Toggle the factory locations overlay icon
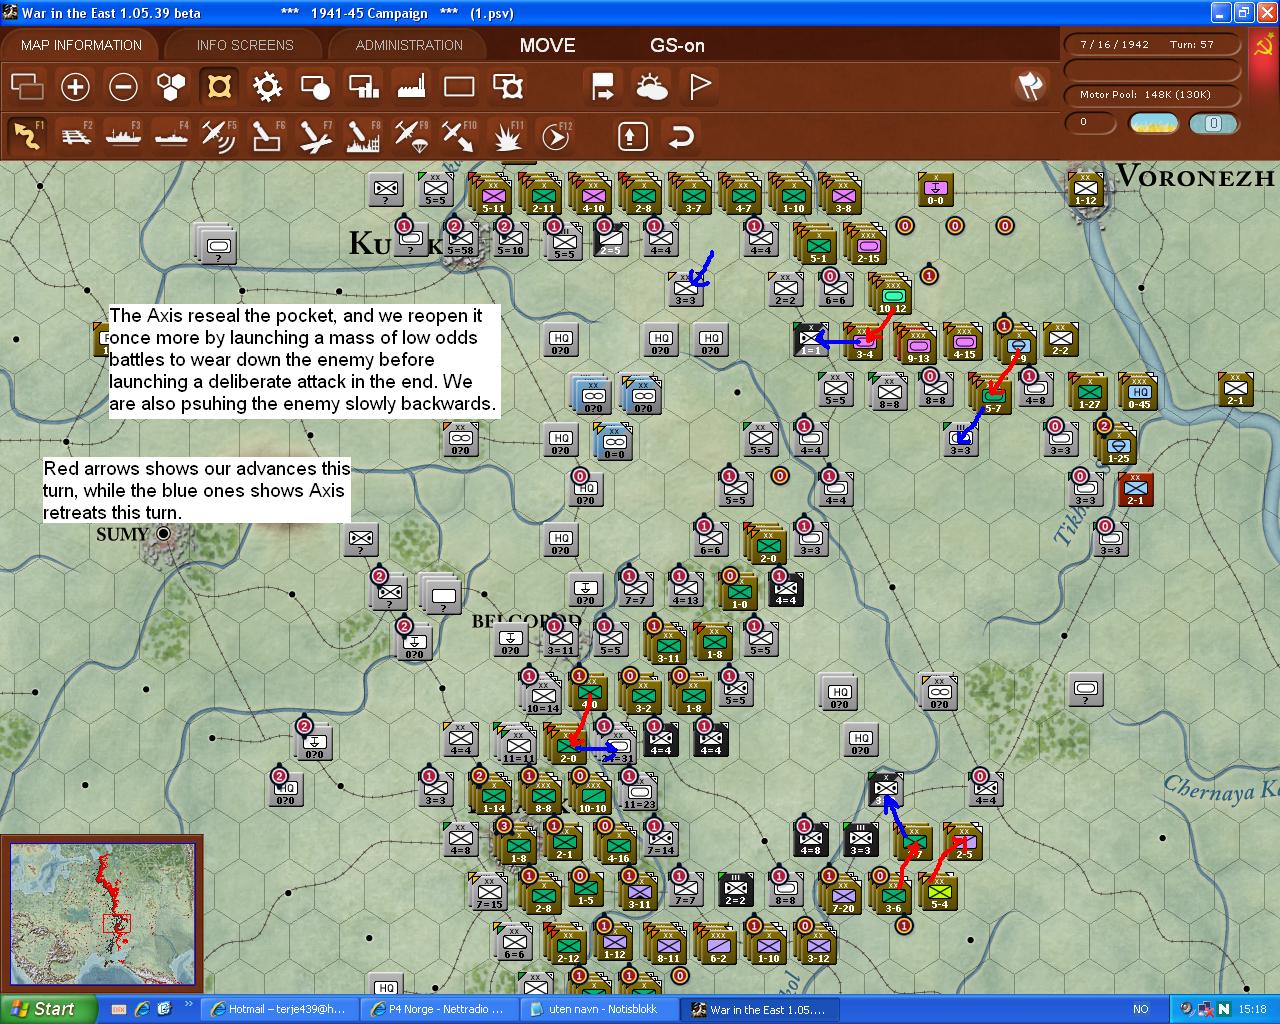The height and width of the screenshot is (1024, 1280). click(411, 87)
